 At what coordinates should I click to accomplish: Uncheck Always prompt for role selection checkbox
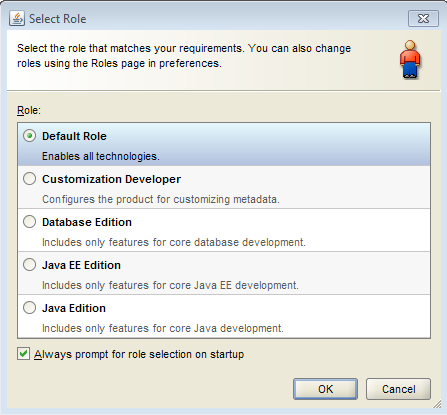tap(23, 354)
